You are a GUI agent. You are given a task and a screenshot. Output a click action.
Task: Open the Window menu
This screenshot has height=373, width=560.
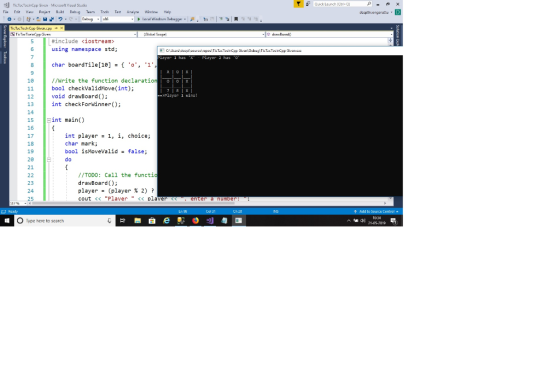151,12
